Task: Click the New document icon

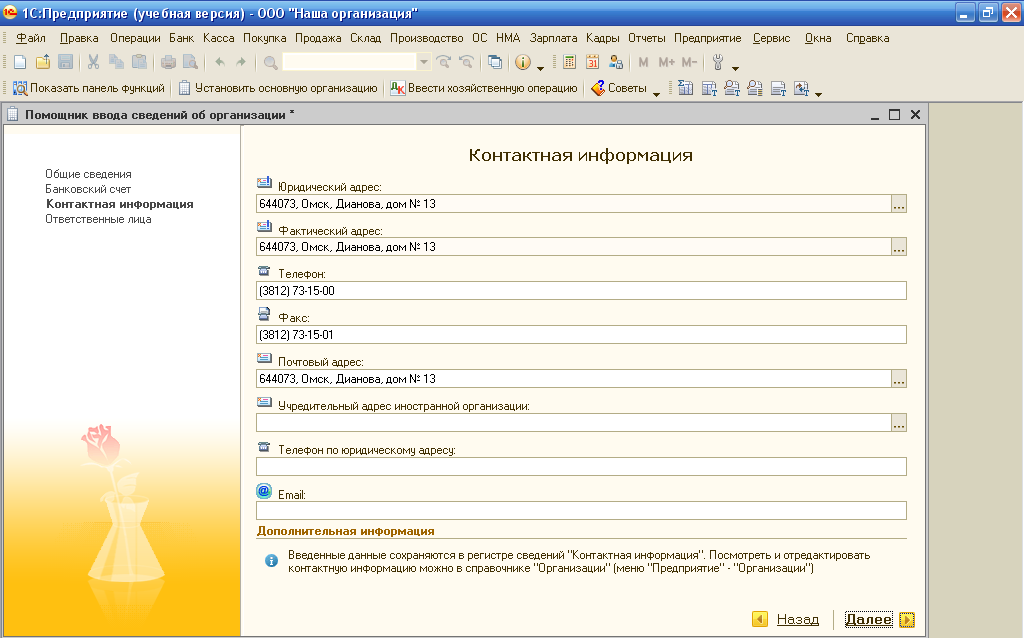Action: (20, 62)
